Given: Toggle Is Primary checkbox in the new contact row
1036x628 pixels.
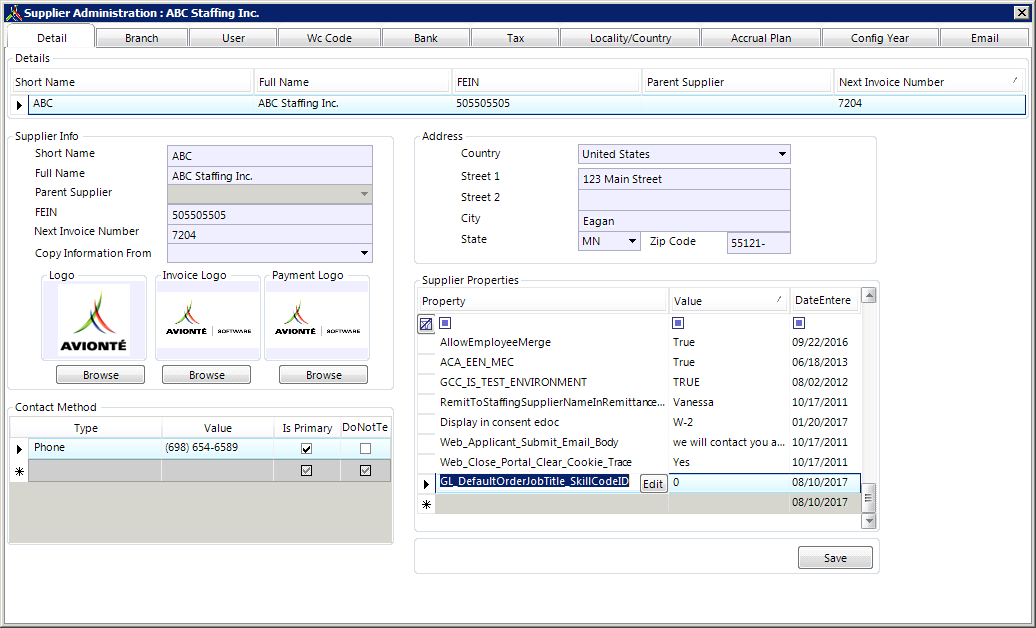Looking at the screenshot, I should pos(307,471).
